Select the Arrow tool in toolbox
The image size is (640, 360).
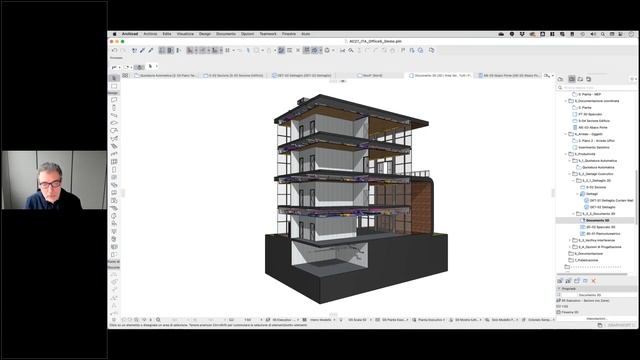tap(114, 78)
